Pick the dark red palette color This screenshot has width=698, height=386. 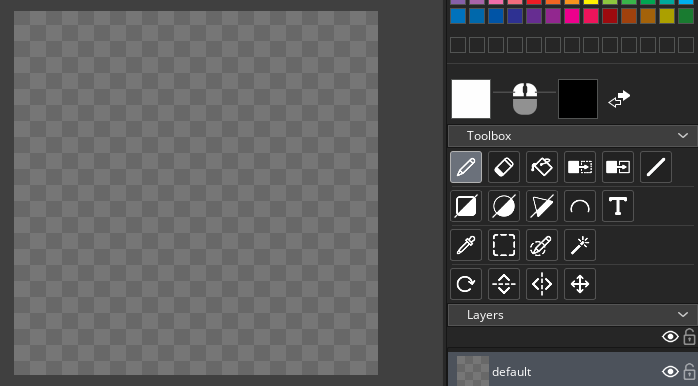pyautogui.click(x=610, y=16)
